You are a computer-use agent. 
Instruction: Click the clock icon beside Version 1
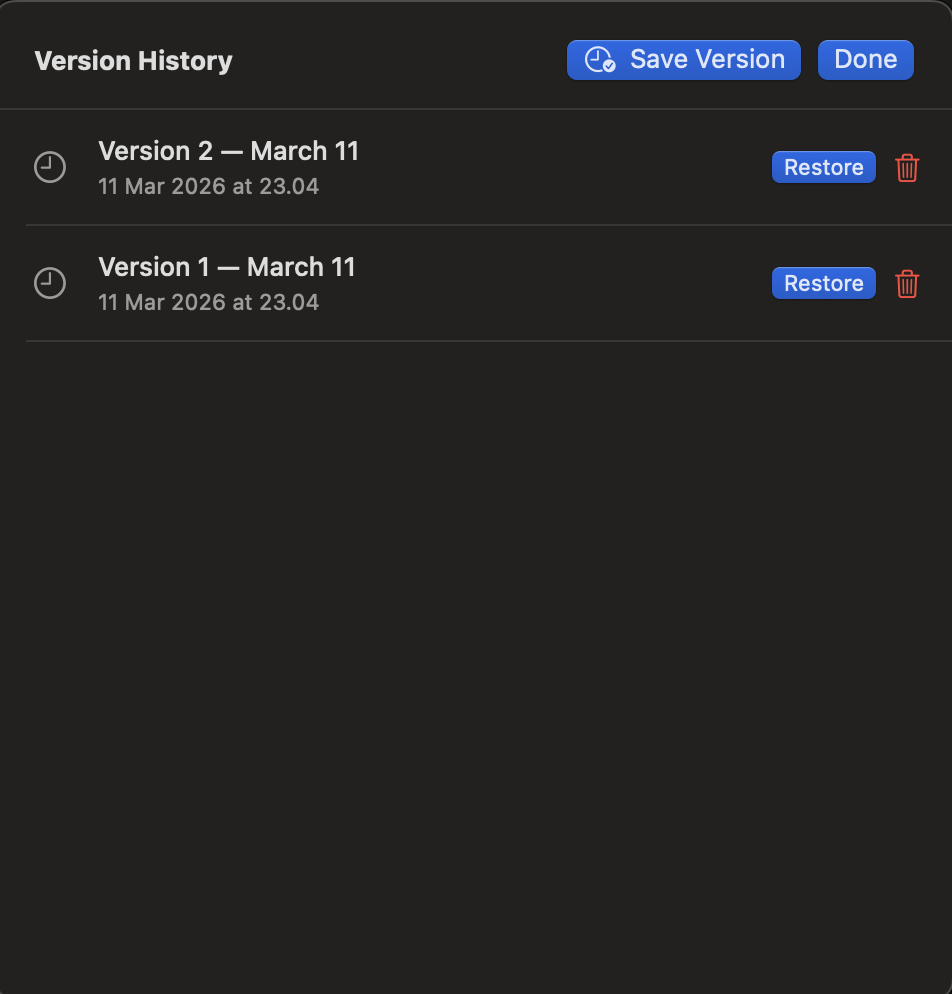coord(50,283)
